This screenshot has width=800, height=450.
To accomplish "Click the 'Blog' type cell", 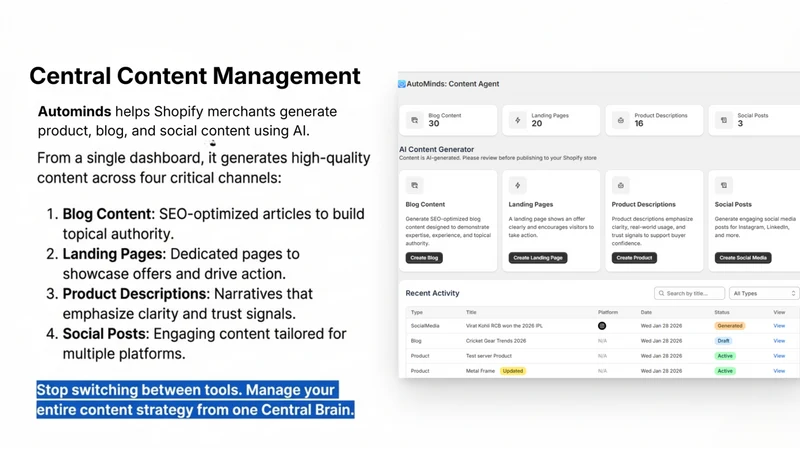I will coord(416,341).
